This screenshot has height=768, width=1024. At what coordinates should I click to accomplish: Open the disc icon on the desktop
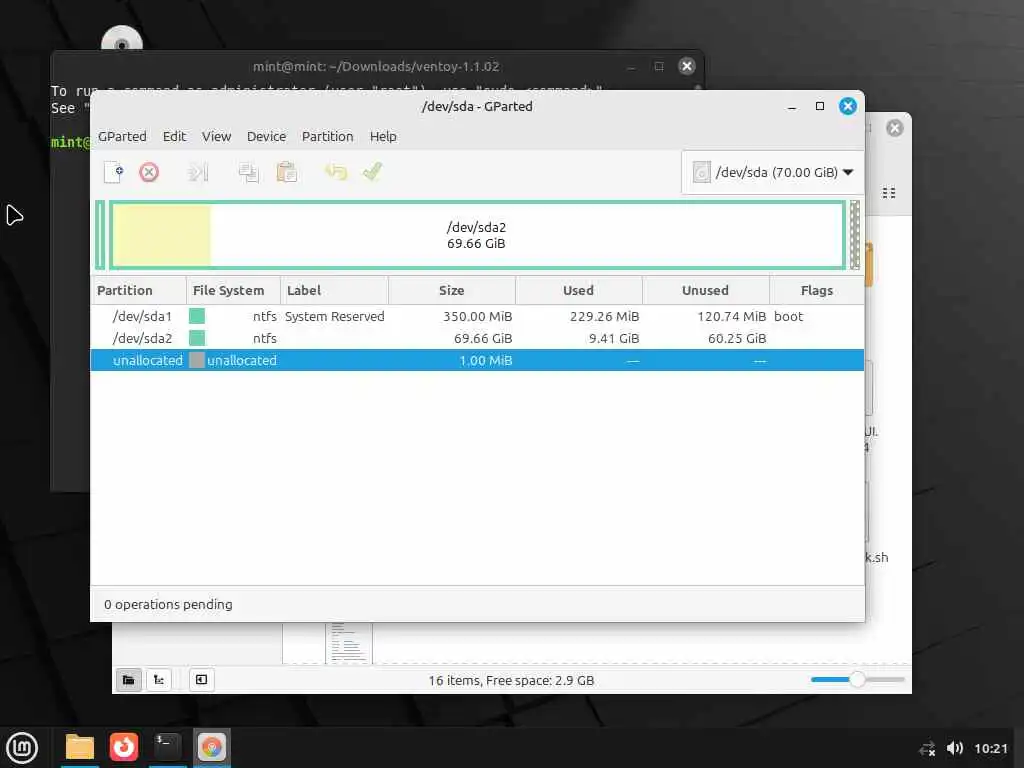(x=122, y=39)
